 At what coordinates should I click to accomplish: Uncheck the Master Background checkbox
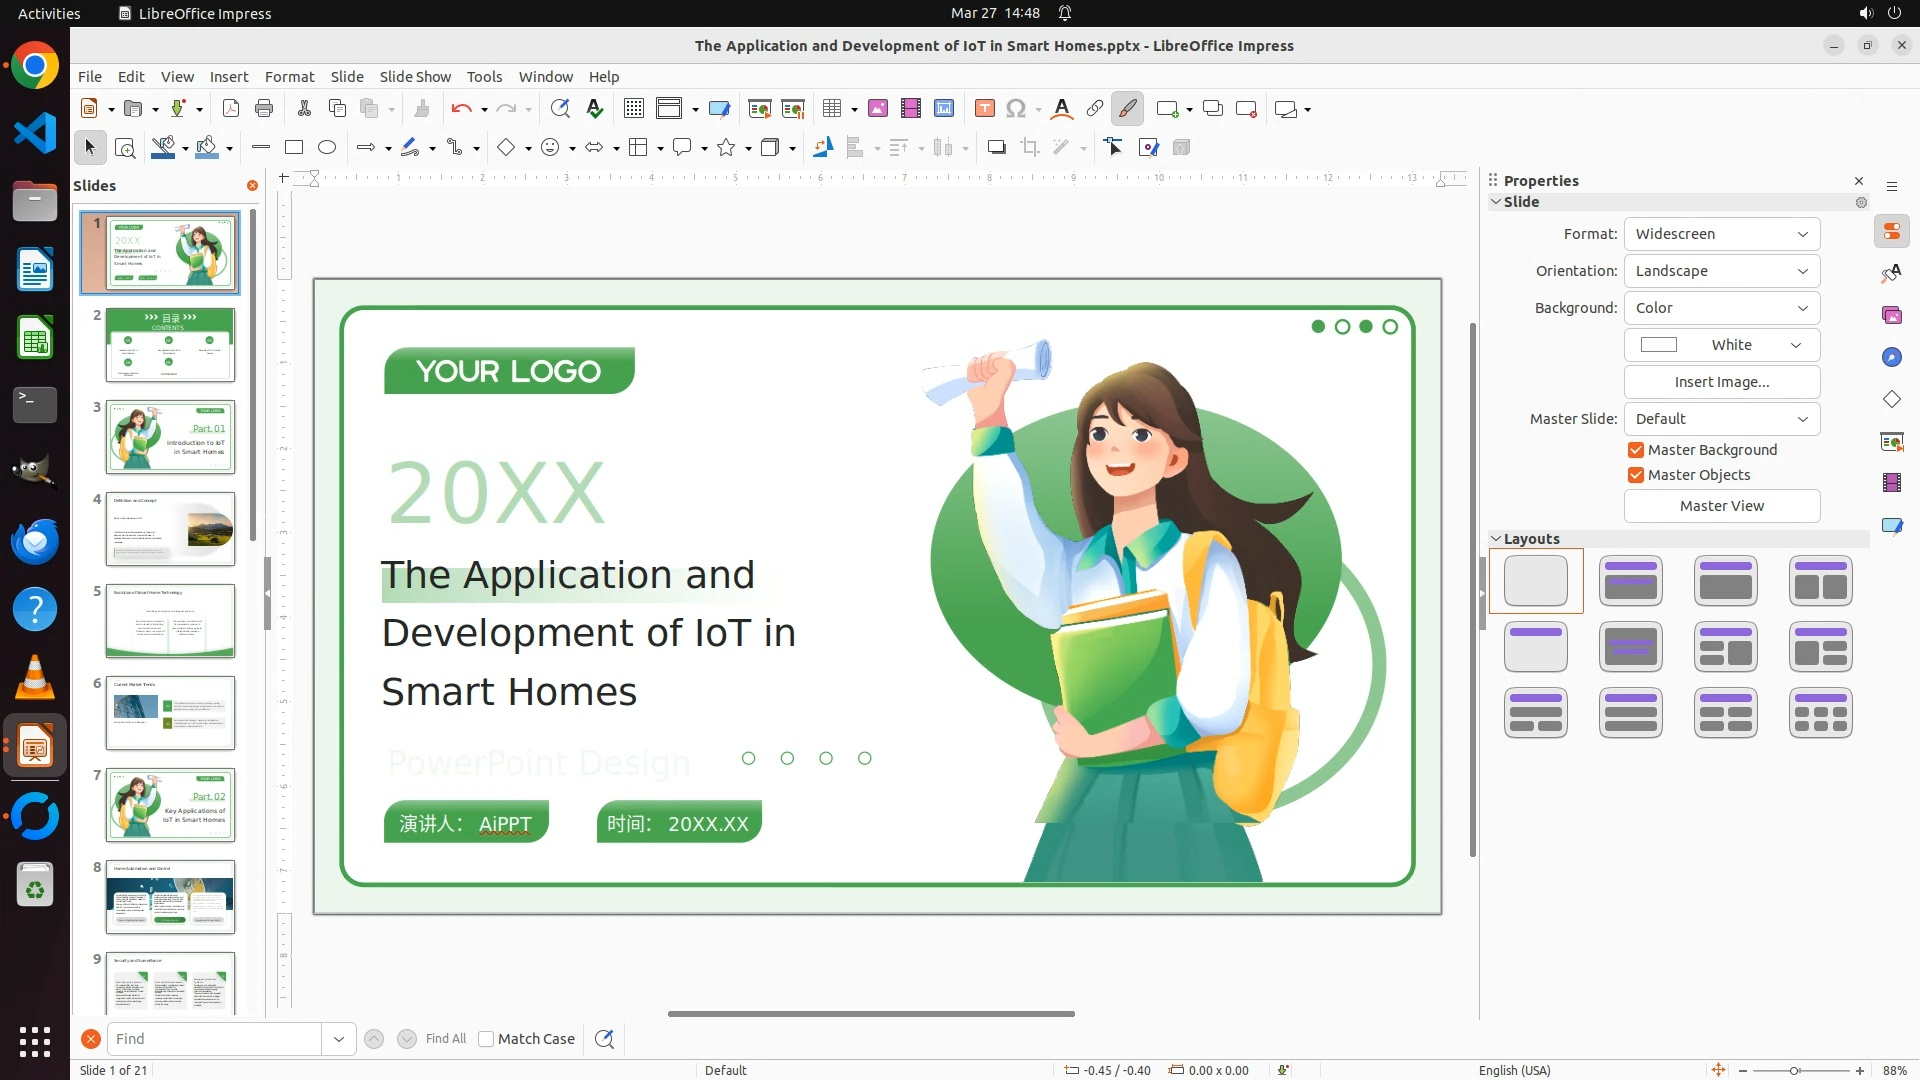[1636, 450]
